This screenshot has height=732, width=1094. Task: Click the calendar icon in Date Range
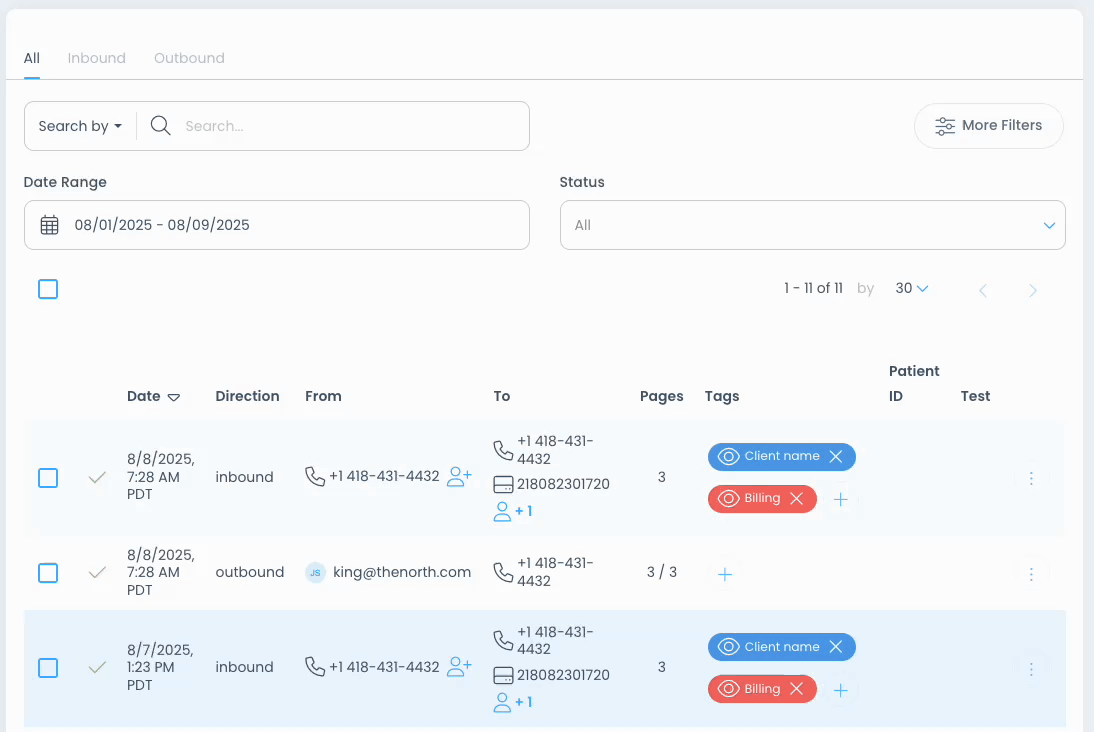49,225
